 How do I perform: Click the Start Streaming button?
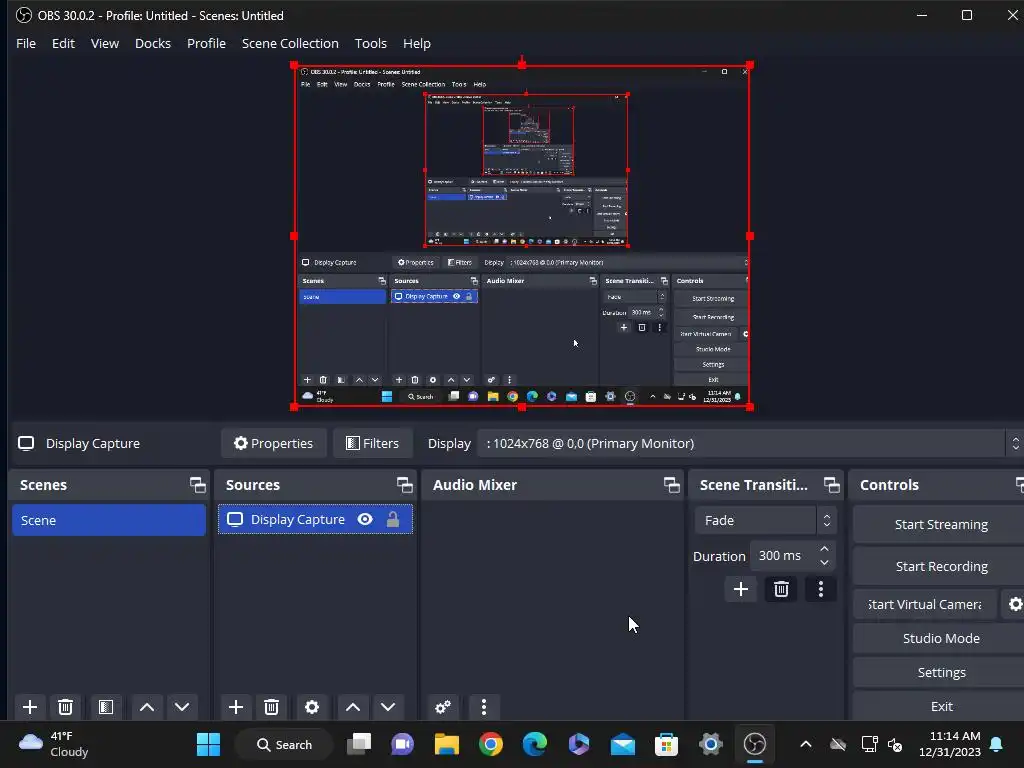[940, 524]
